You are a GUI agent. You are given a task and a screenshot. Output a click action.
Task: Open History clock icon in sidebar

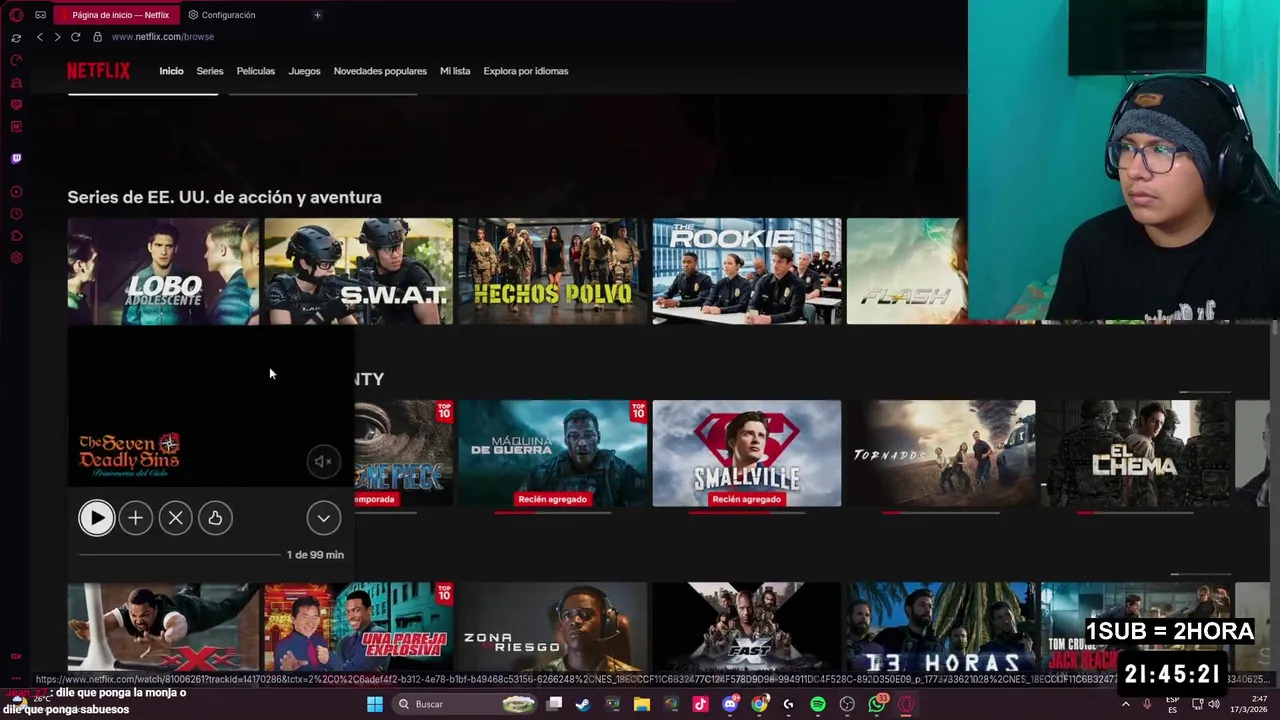click(16, 214)
